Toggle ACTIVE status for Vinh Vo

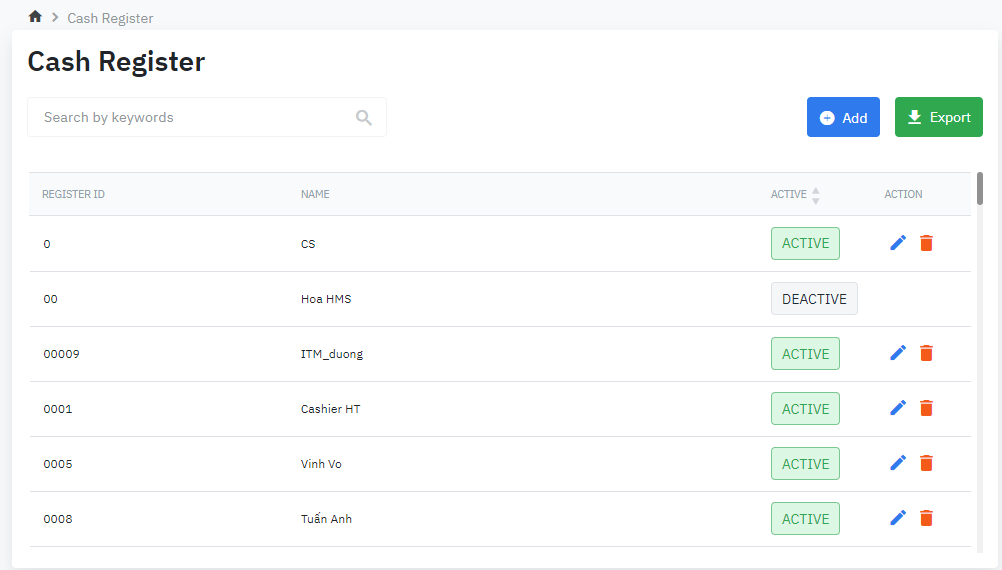[805, 464]
